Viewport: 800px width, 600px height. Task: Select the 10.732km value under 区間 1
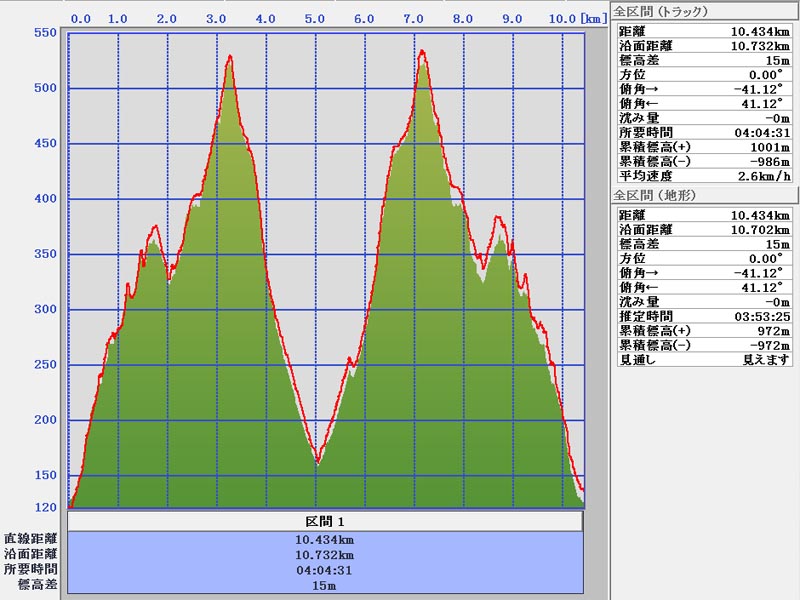click(x=324, y=555)
